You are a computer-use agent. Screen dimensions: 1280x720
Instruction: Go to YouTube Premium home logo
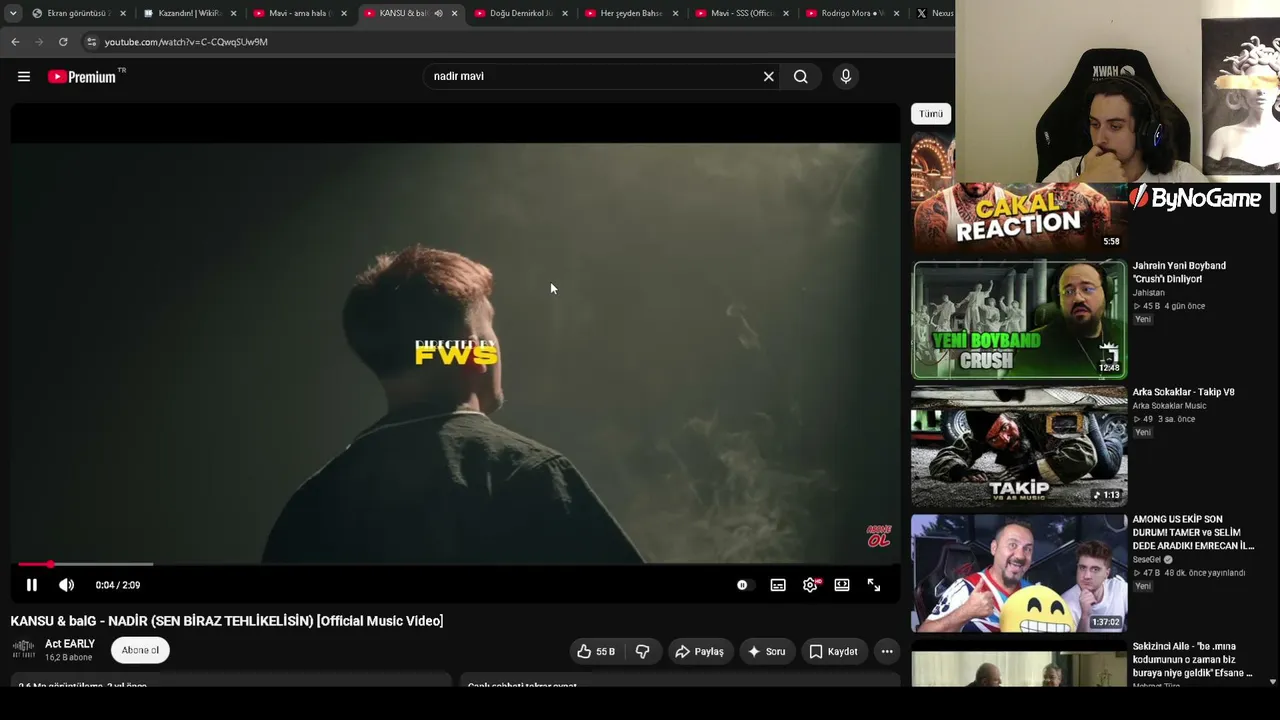pyautogui.click(x=85, y=76)
